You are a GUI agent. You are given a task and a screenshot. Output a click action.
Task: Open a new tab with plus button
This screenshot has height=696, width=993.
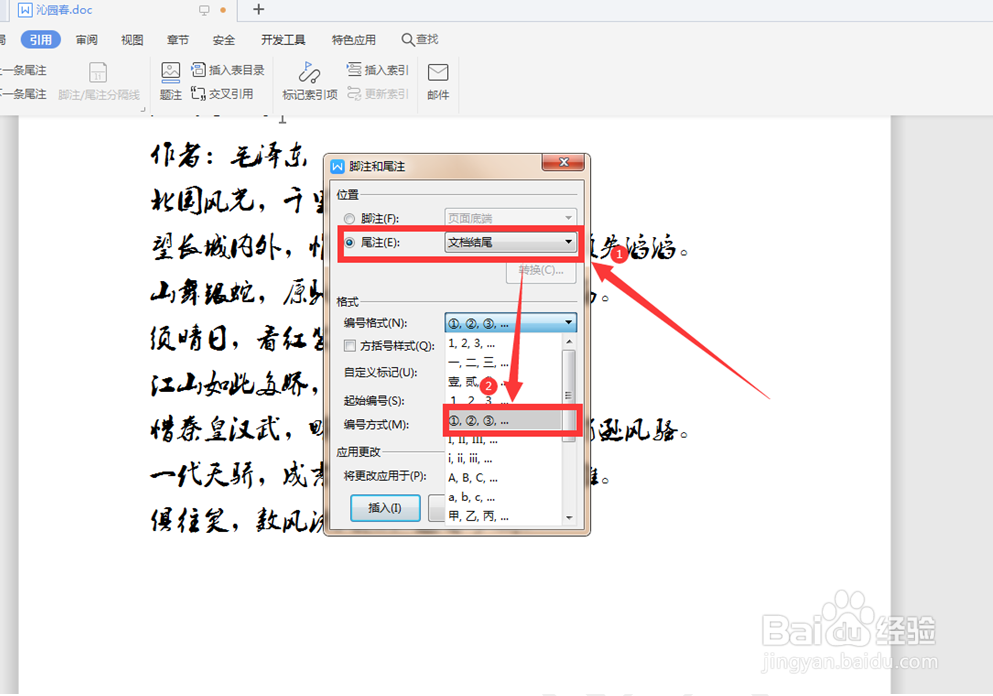[x=258, y=9]
